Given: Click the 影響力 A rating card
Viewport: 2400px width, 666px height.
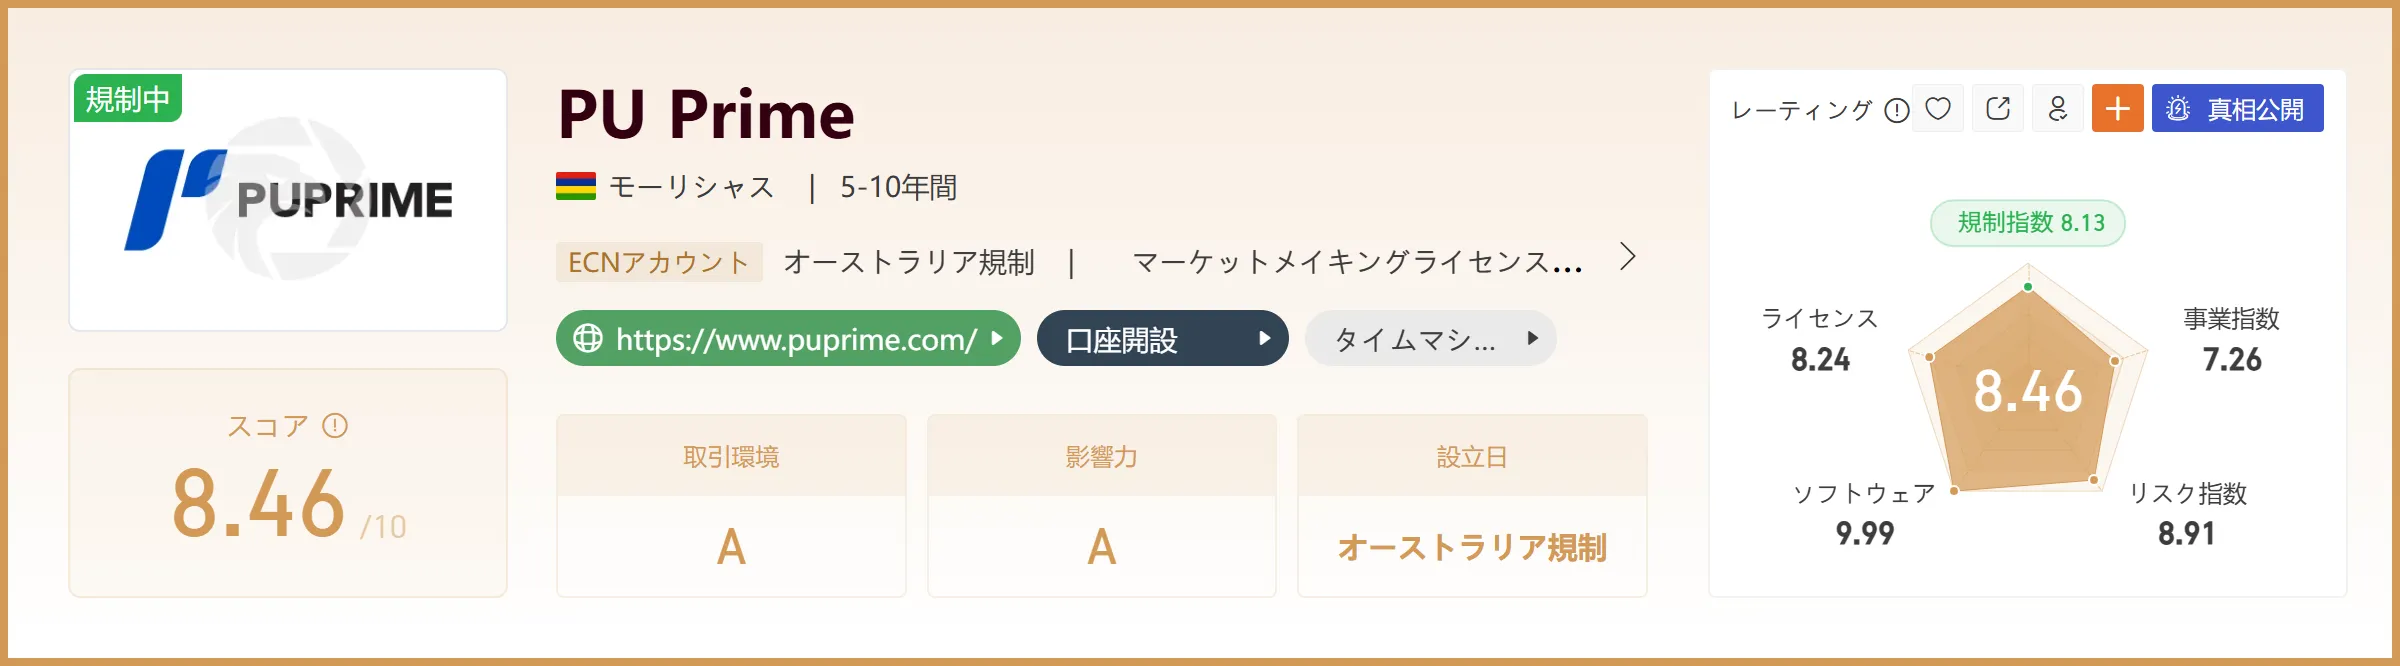Looking at the screenshot, I should point(1102,506).
